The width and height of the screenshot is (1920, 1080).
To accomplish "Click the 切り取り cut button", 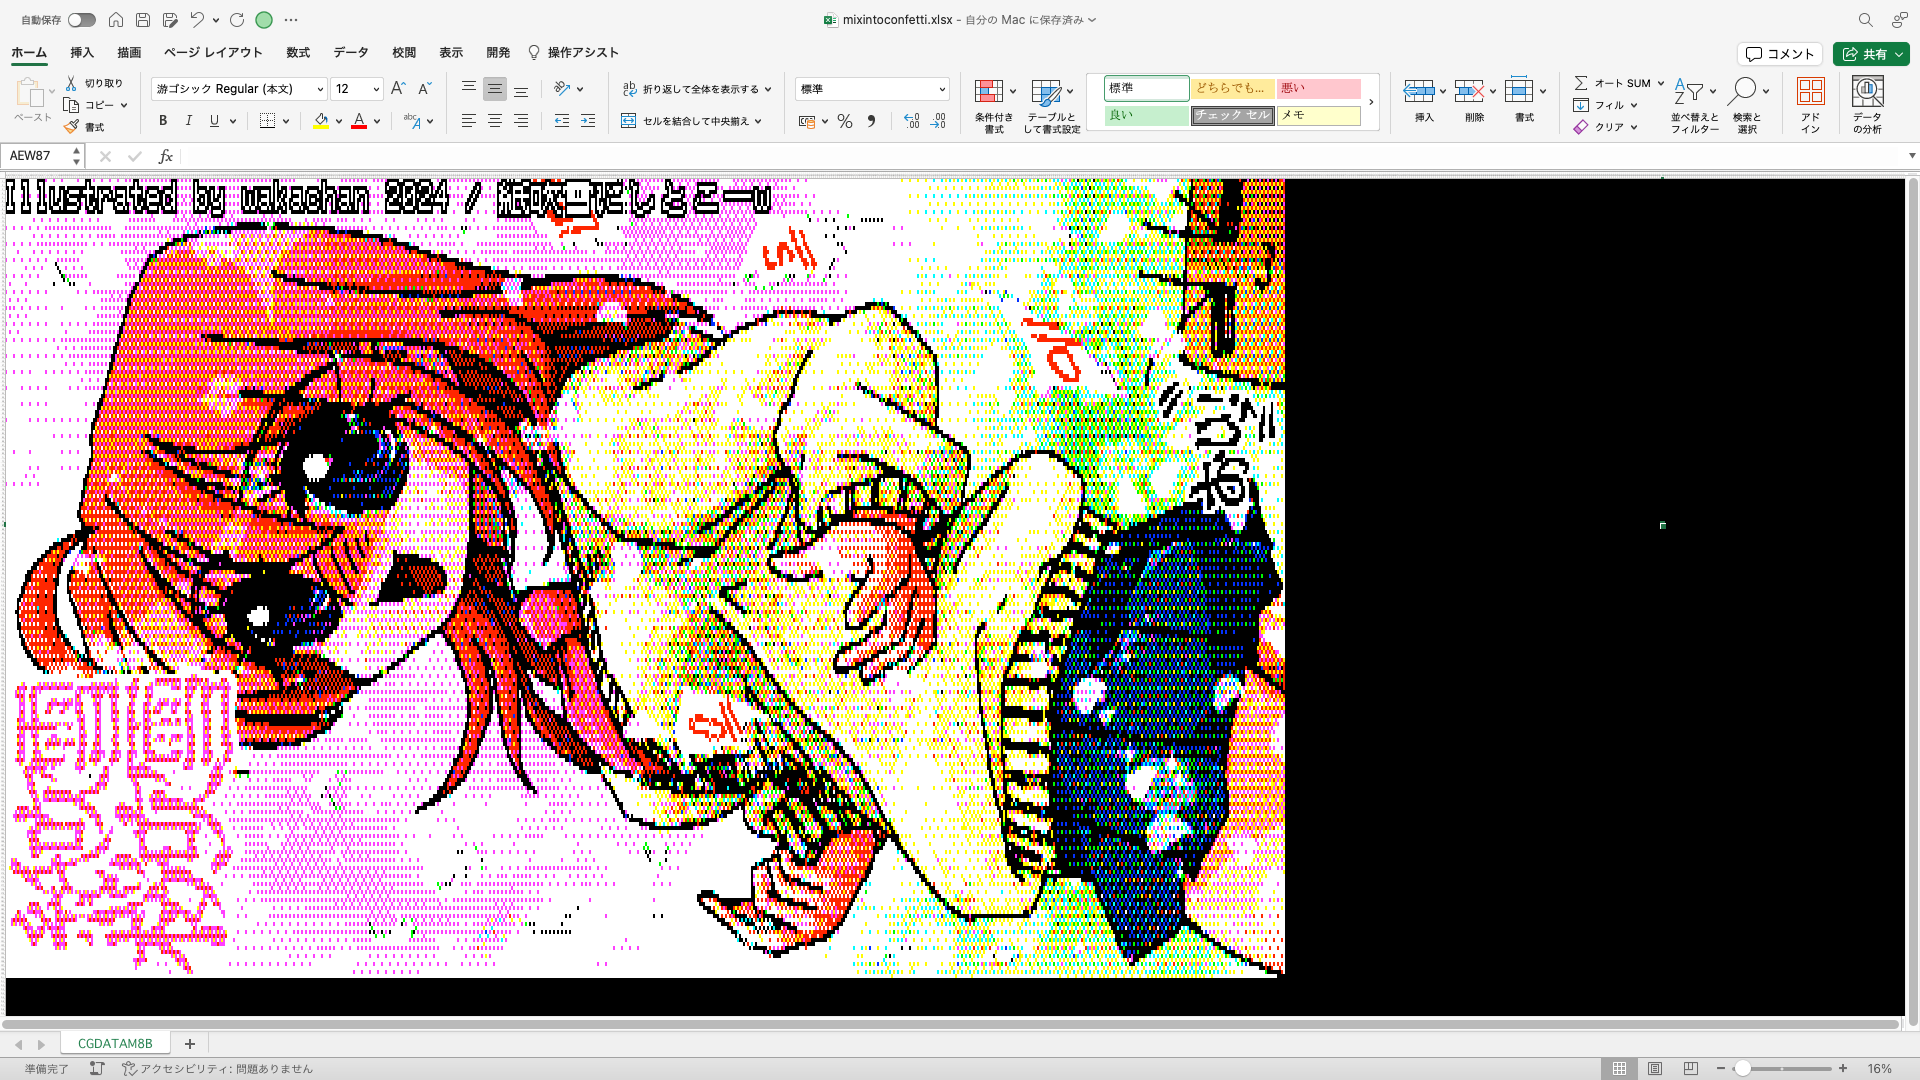I will (x=94, y=83).
